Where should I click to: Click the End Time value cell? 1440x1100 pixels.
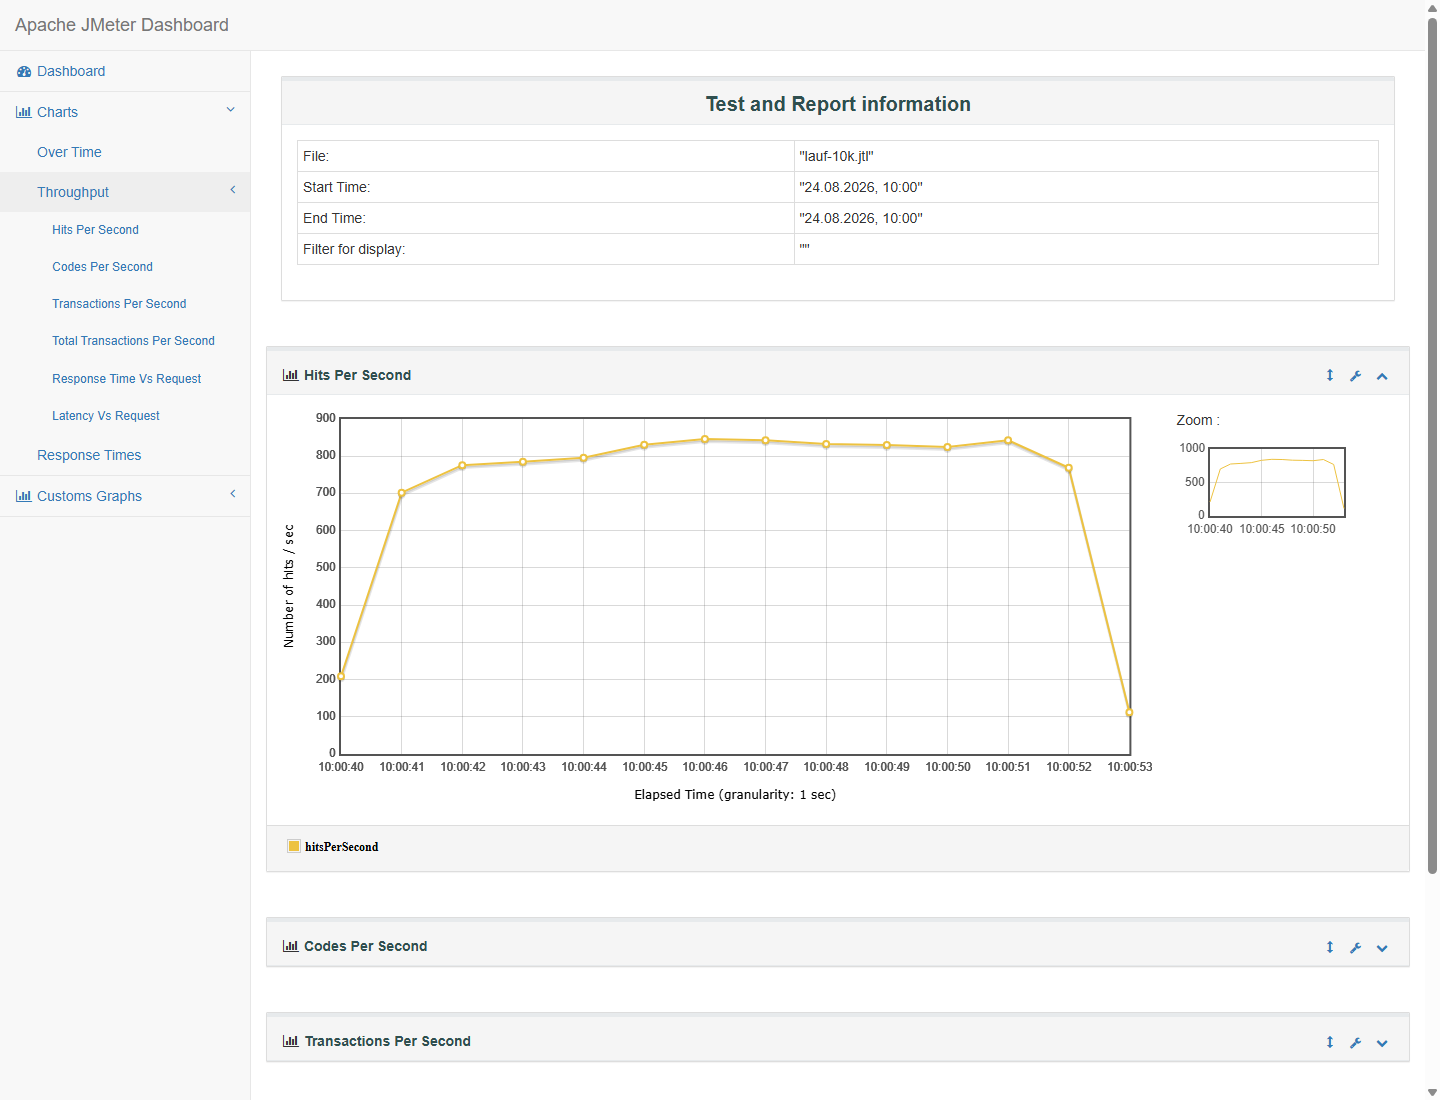[x=1086, y=218]
